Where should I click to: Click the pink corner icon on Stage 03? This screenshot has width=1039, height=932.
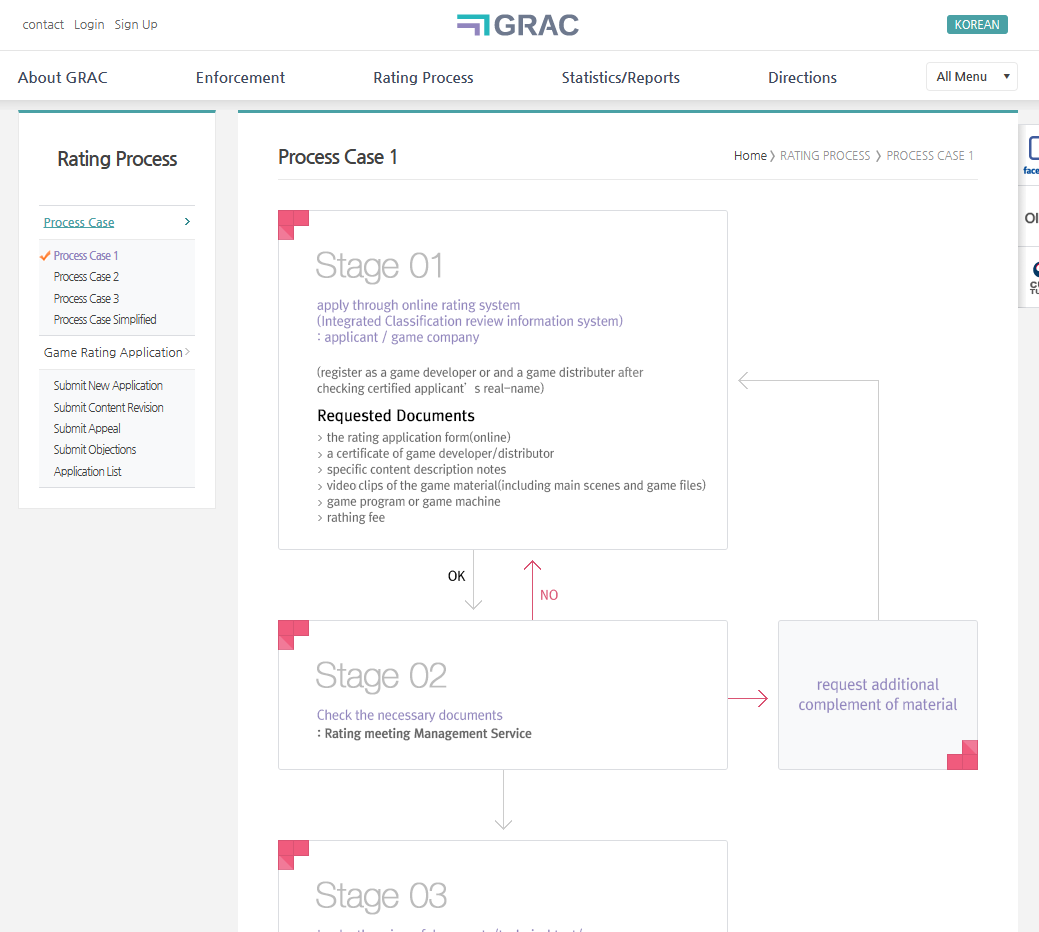tap(292, 854)
